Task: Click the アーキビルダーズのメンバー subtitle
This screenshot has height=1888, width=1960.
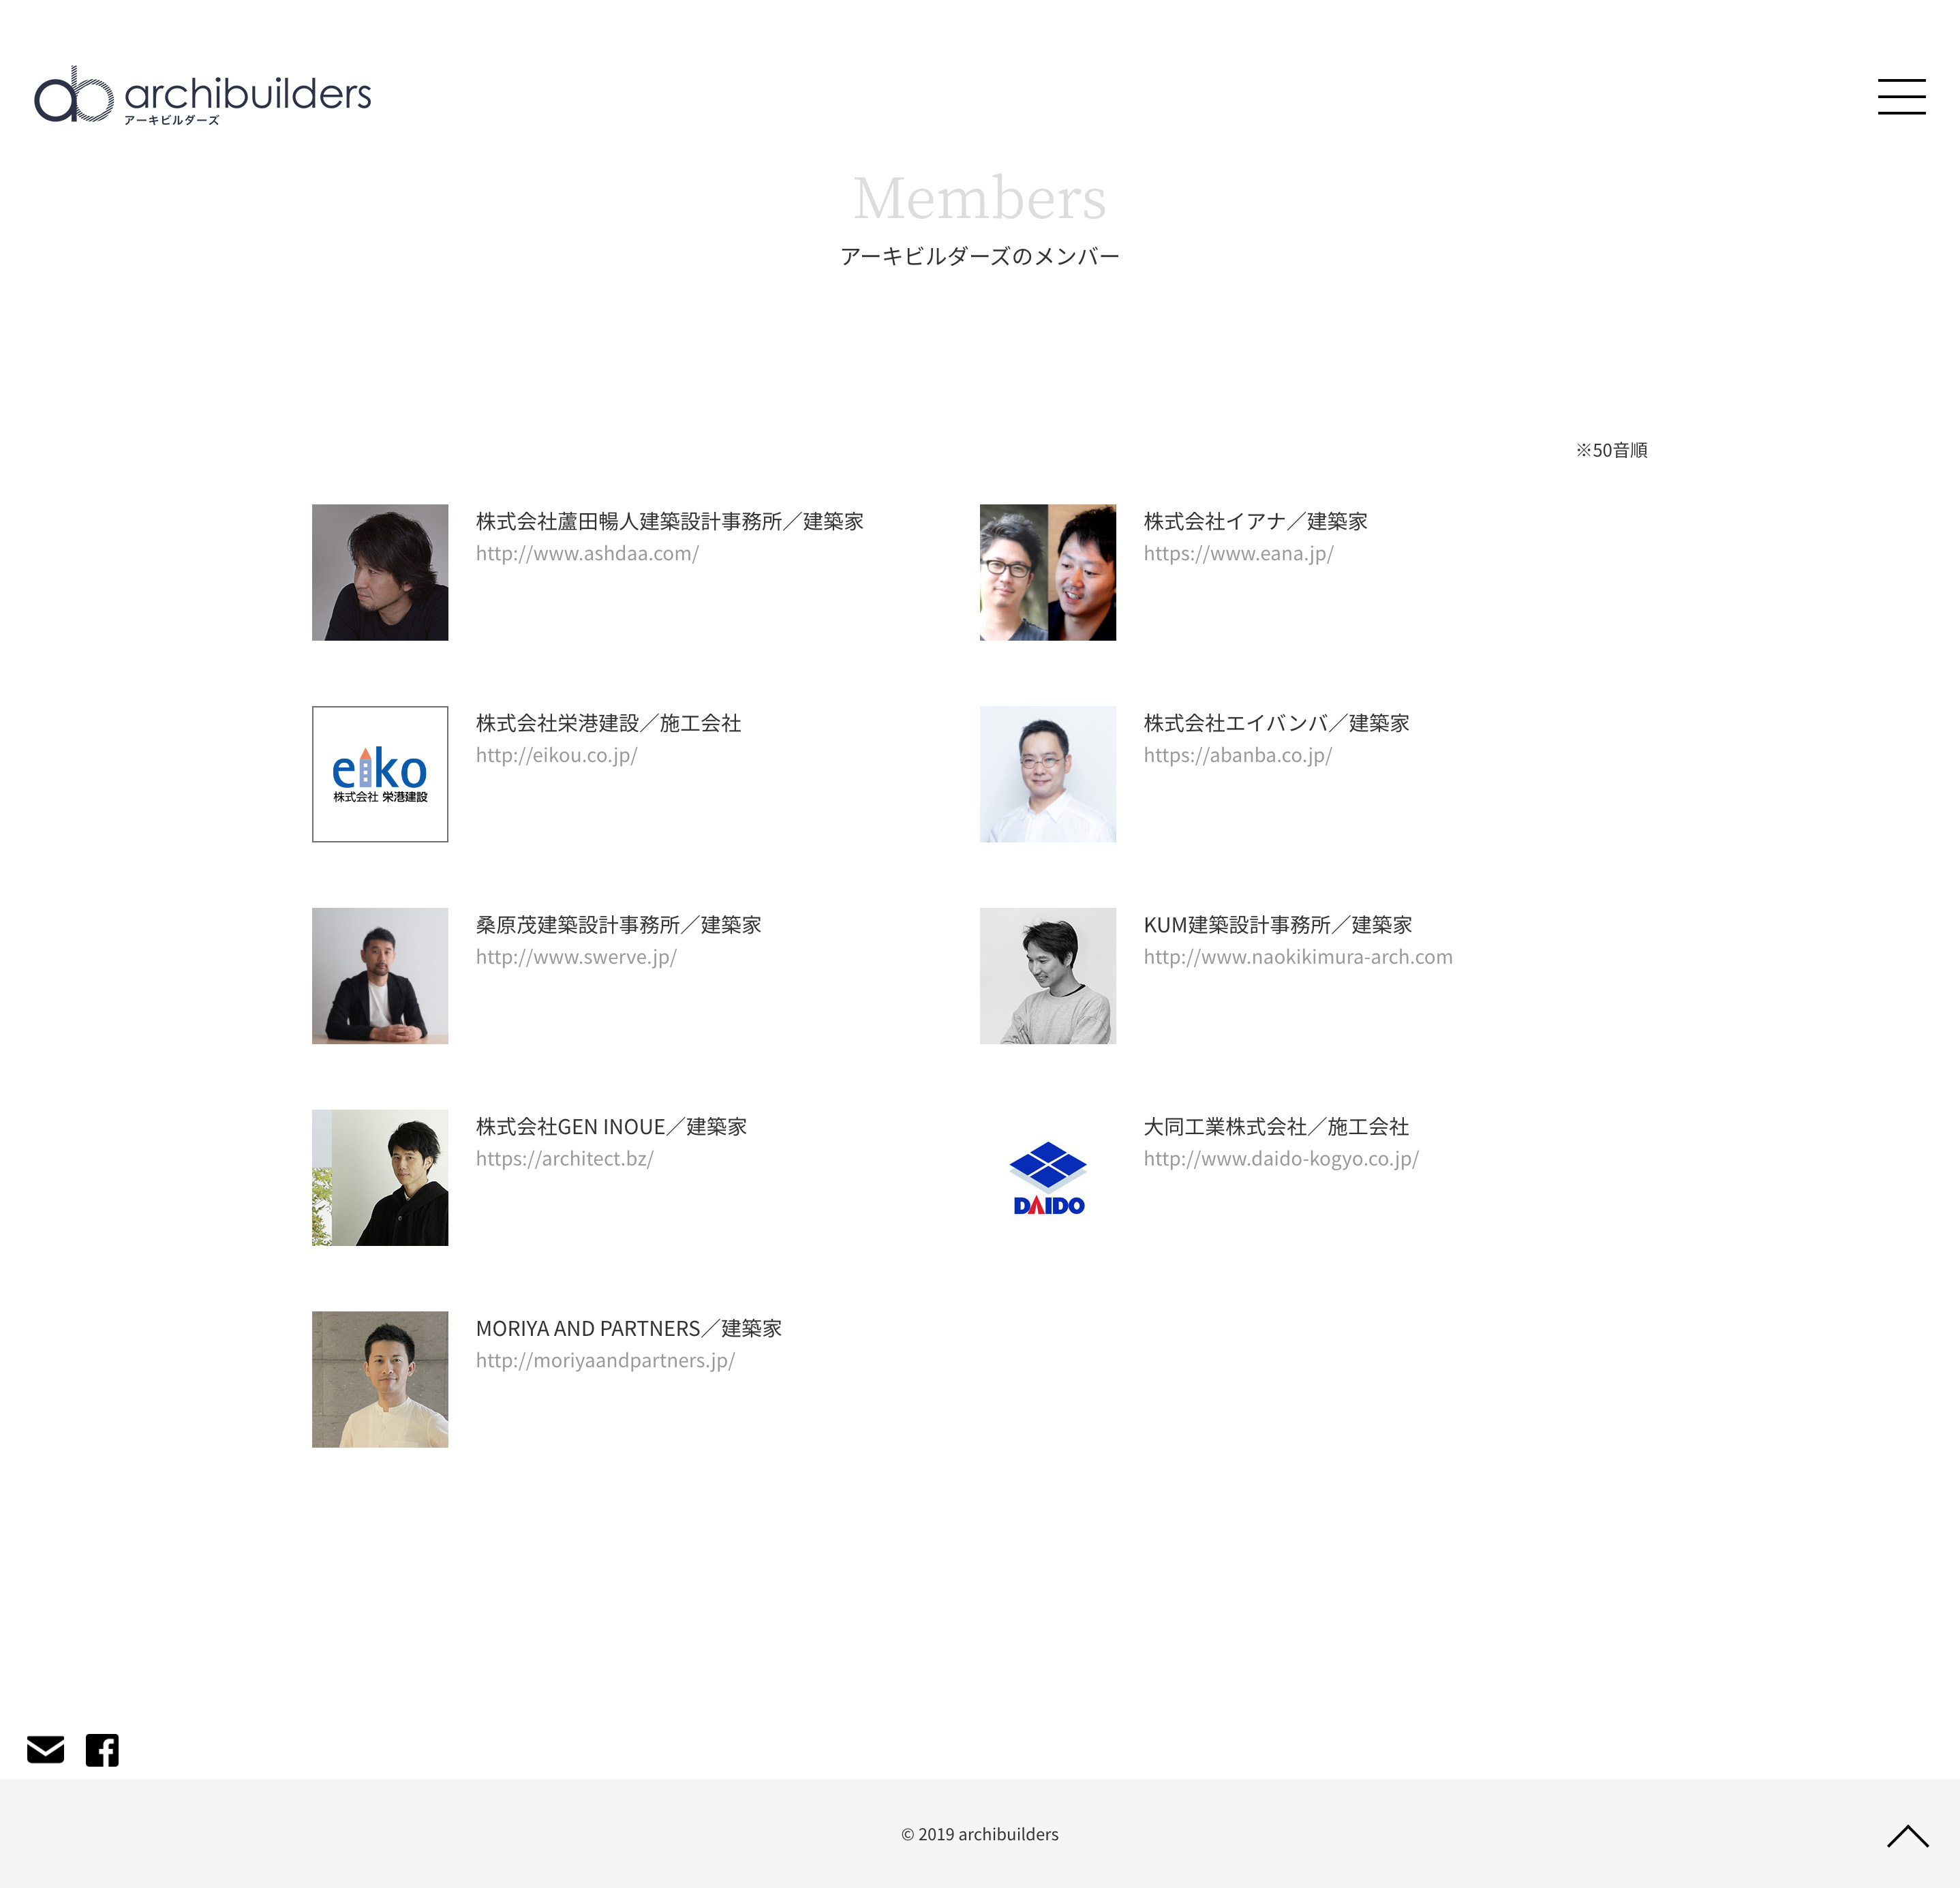Action: coord(980,256)
